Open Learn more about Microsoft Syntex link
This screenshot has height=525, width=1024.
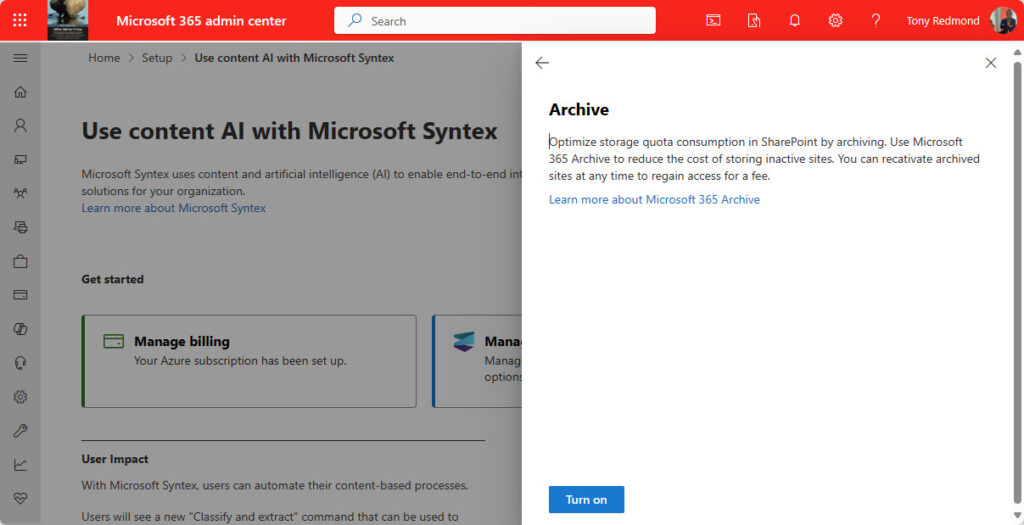(174, 208)
